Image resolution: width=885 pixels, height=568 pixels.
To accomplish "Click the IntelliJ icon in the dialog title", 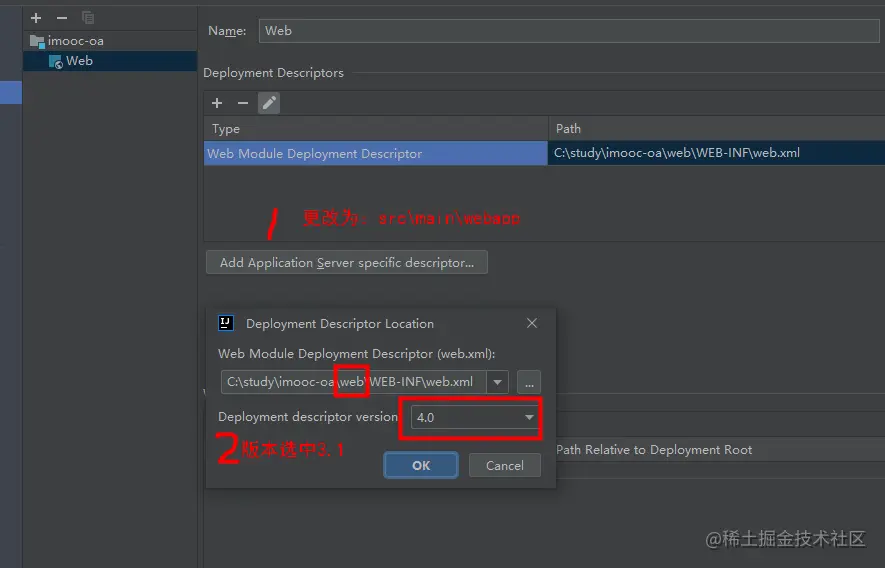I will point(226,323).
